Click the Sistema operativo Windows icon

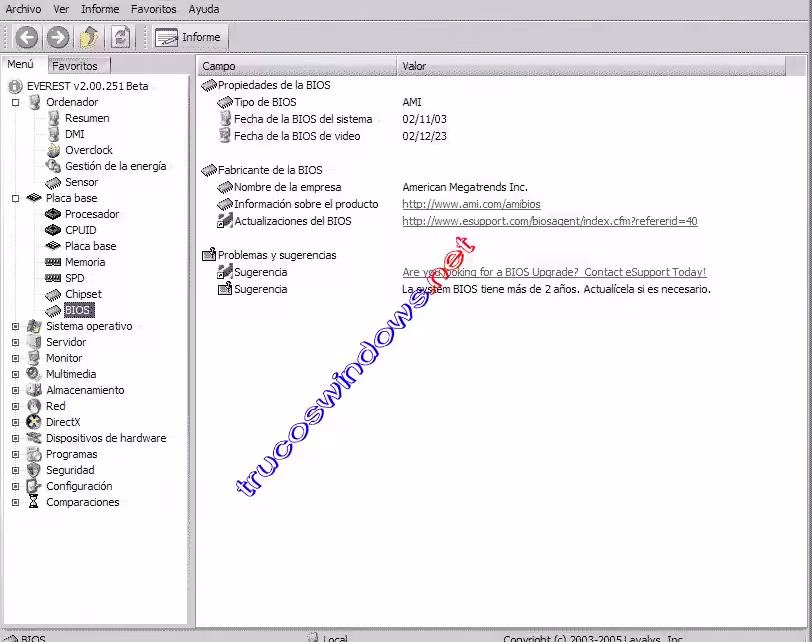[34, 326]
